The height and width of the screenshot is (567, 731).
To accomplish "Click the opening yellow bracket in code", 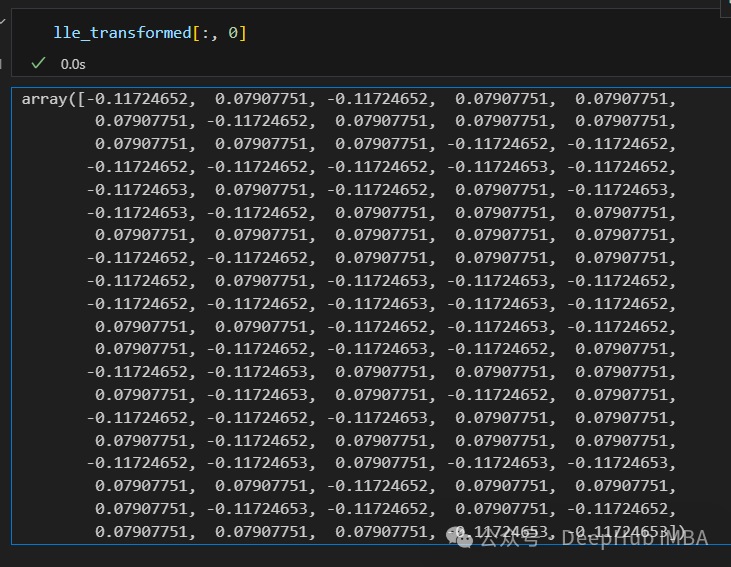I will coord(196,33).
